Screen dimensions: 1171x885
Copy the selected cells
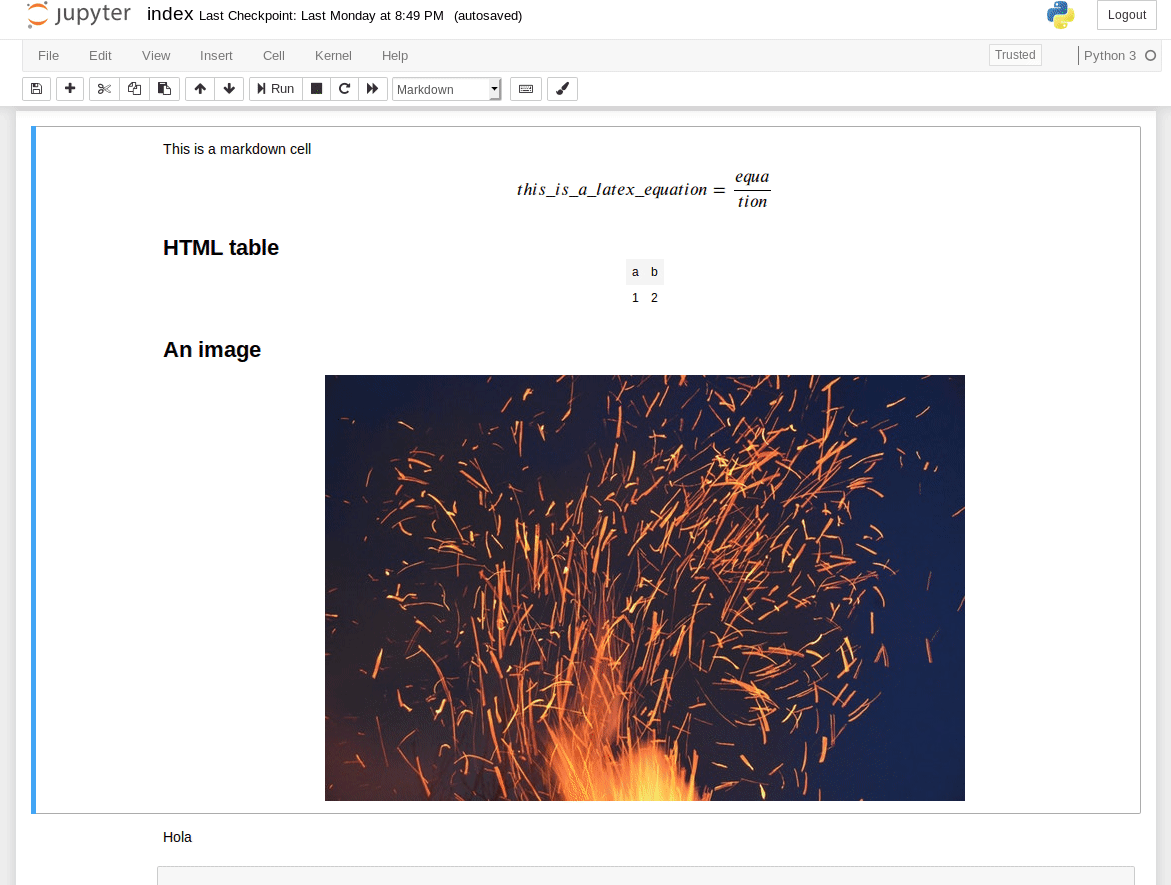coord(134,89)
